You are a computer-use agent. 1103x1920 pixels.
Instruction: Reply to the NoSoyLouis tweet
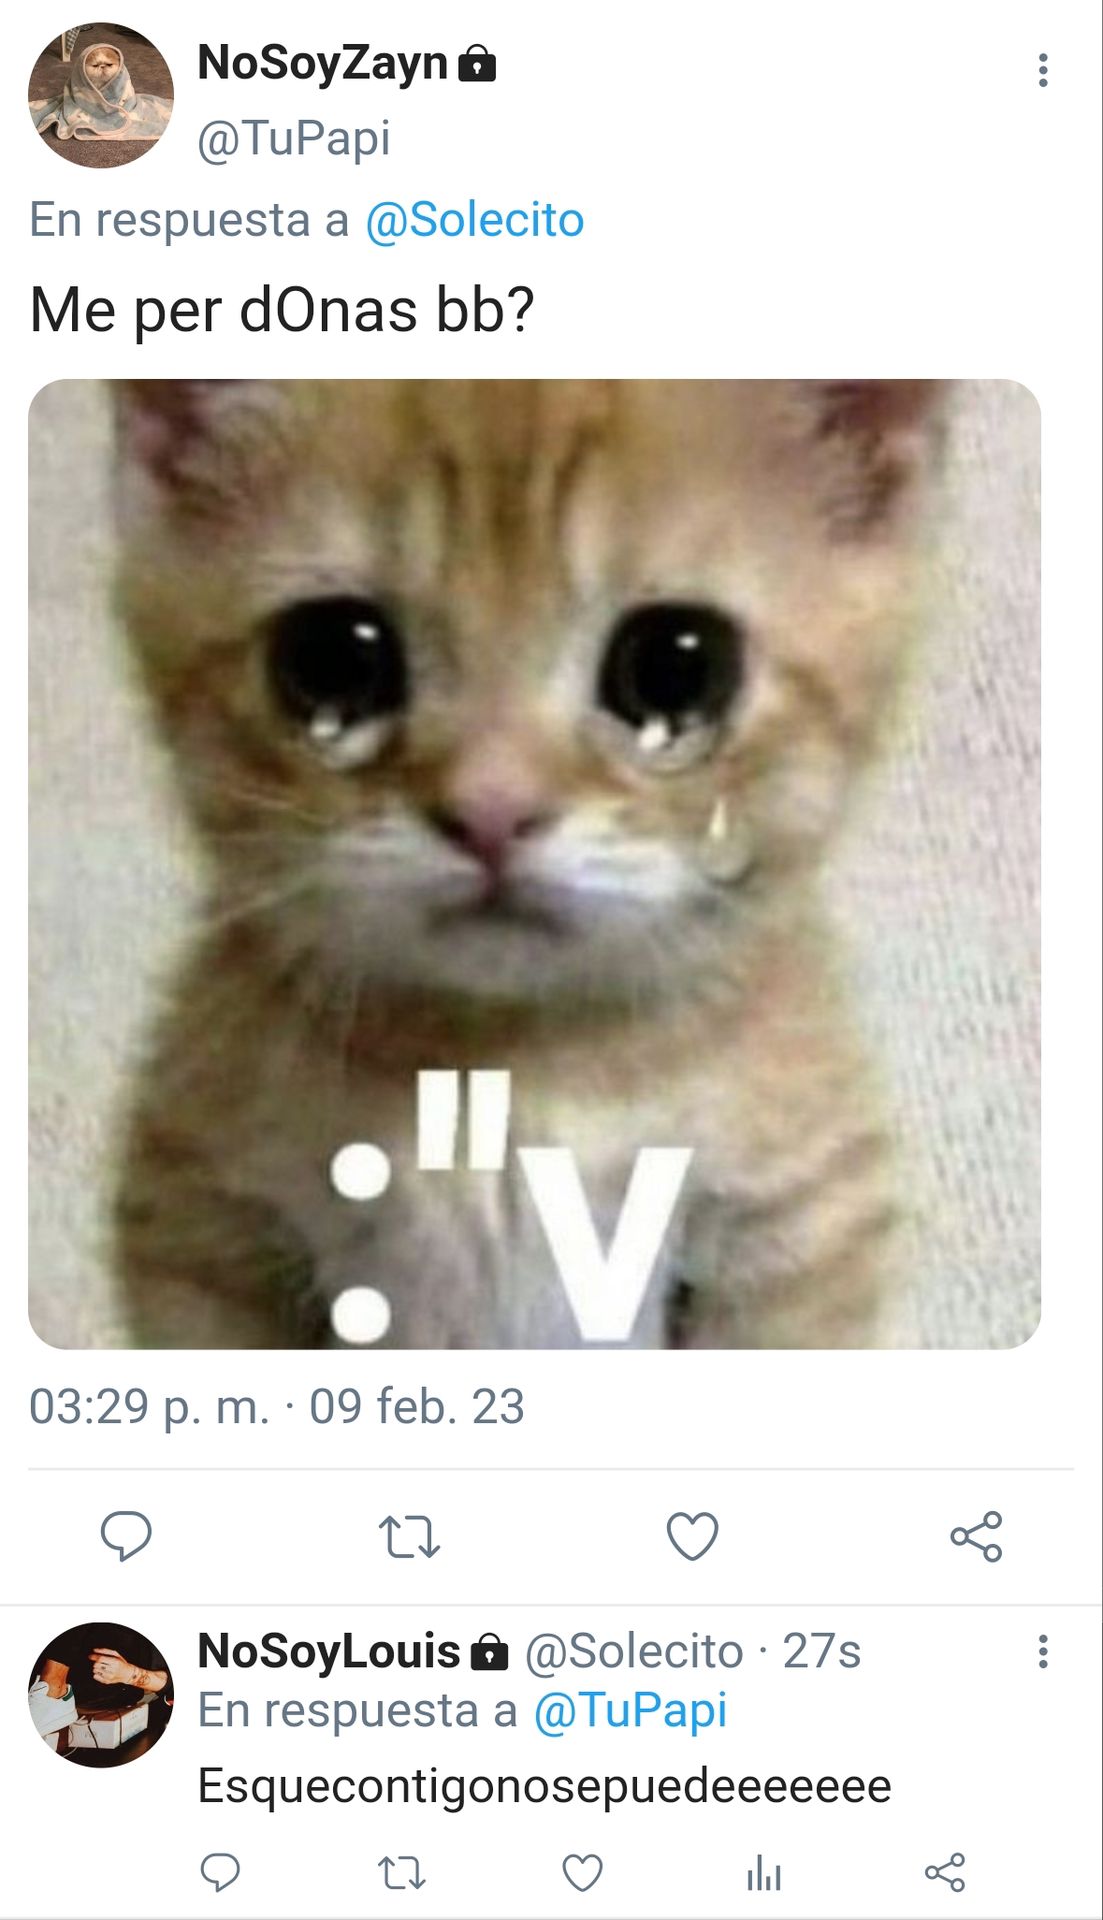click(220, 1872)
